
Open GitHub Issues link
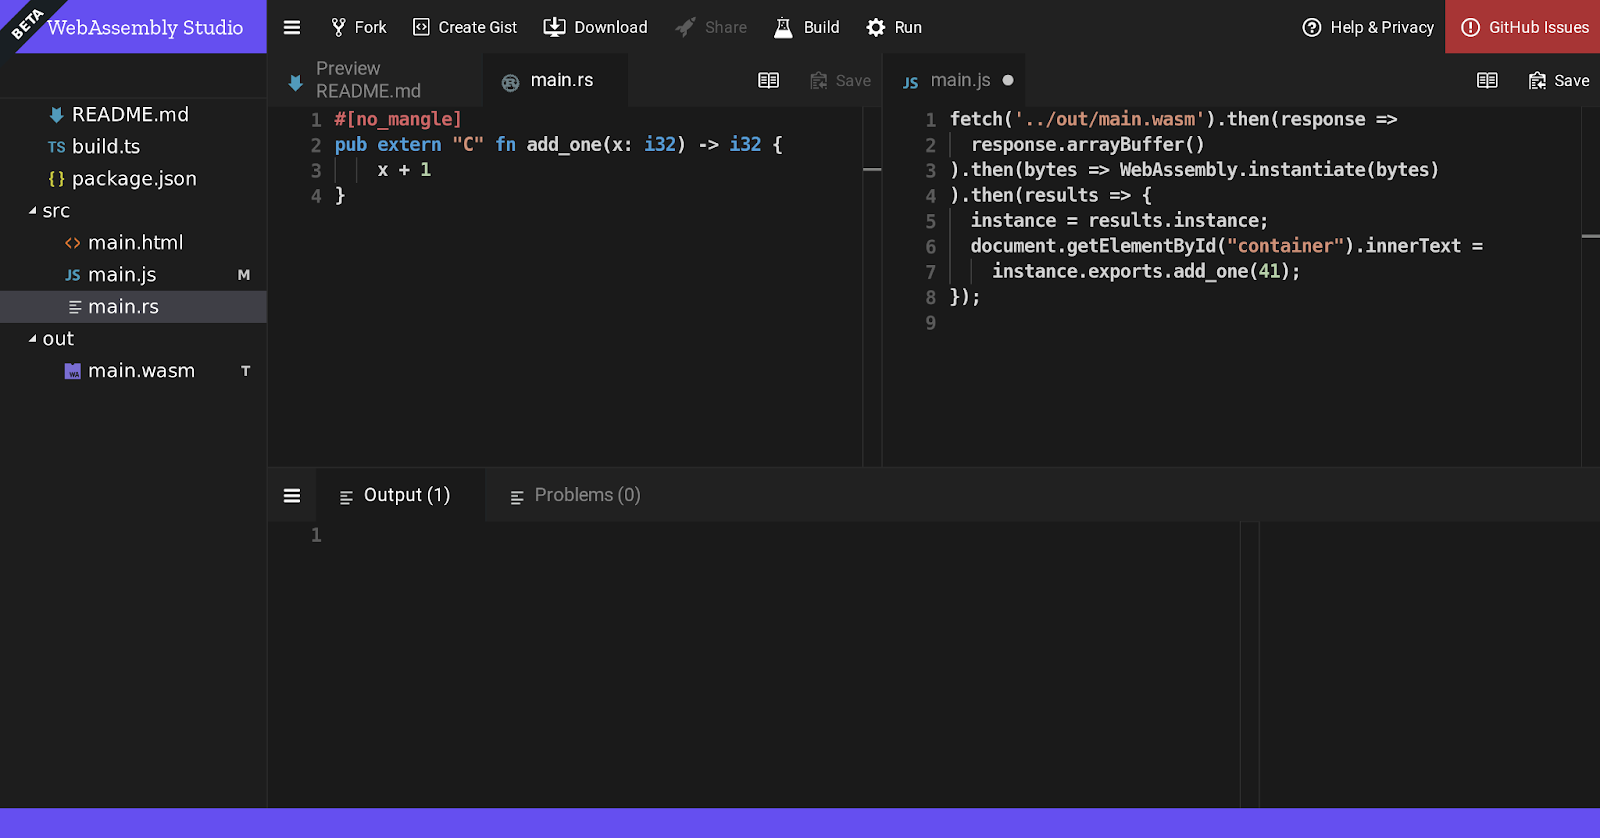pos(1524,27)
